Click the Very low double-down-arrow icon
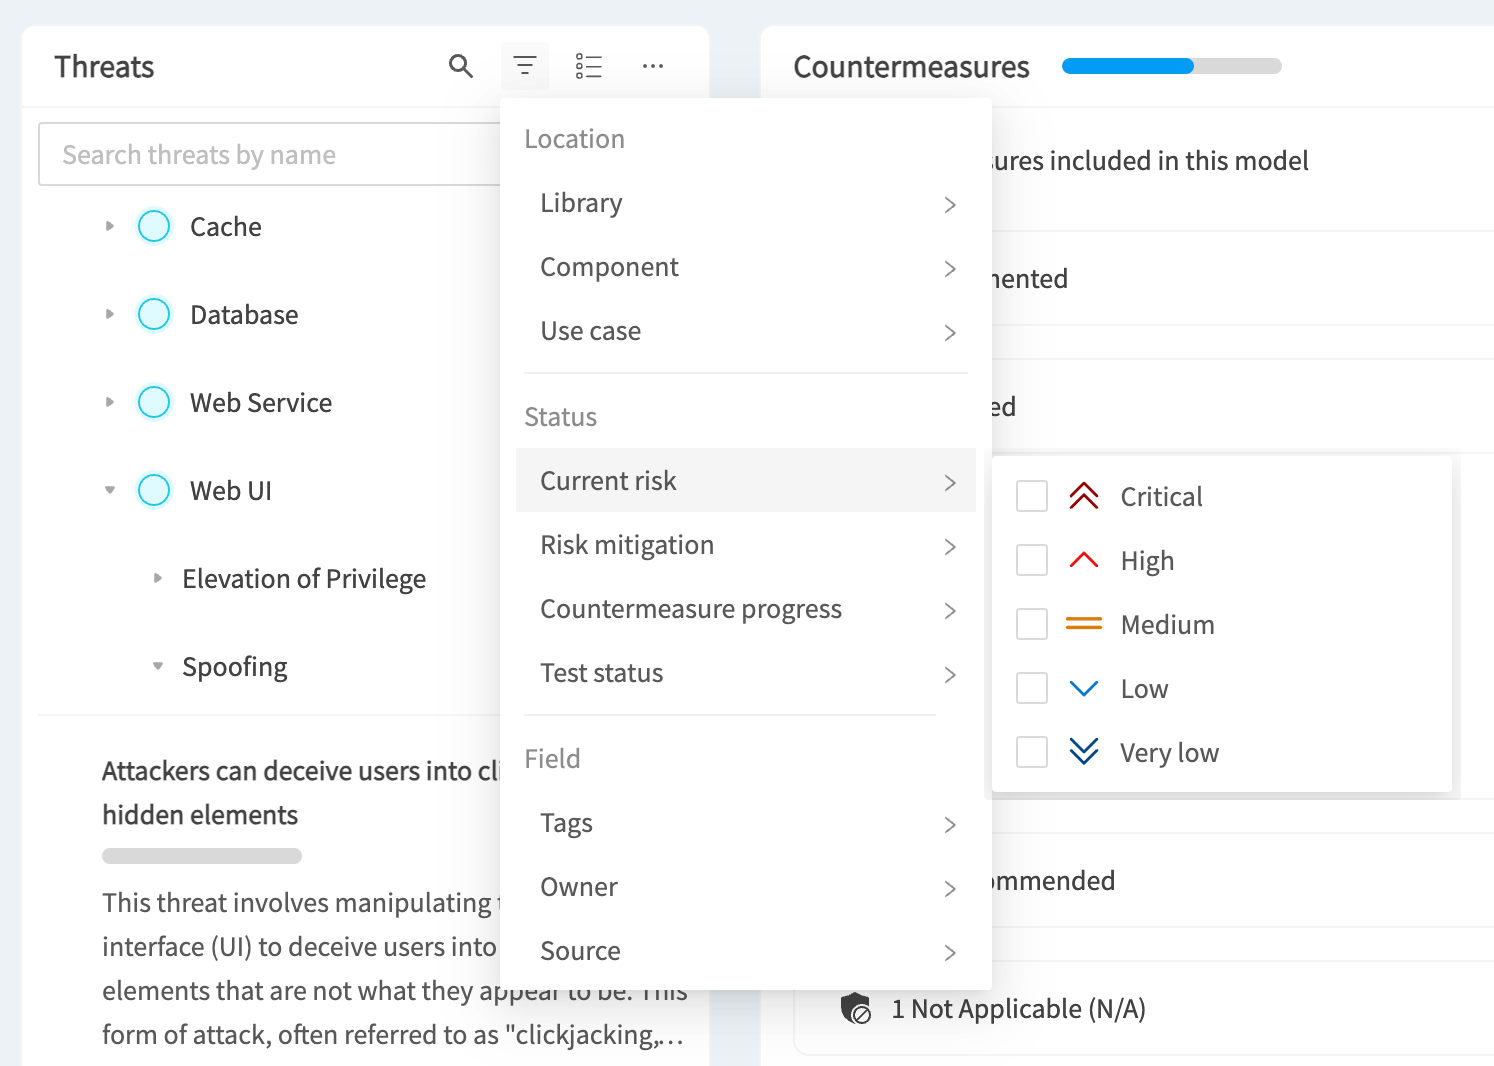 pos(1084,751)
